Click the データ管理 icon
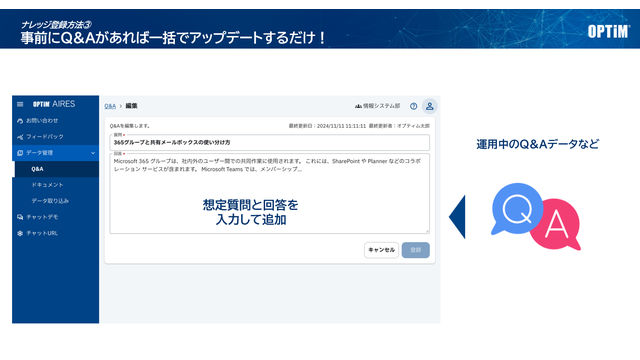Viewport: 640px width, 360px height. (x=20, y=153)
